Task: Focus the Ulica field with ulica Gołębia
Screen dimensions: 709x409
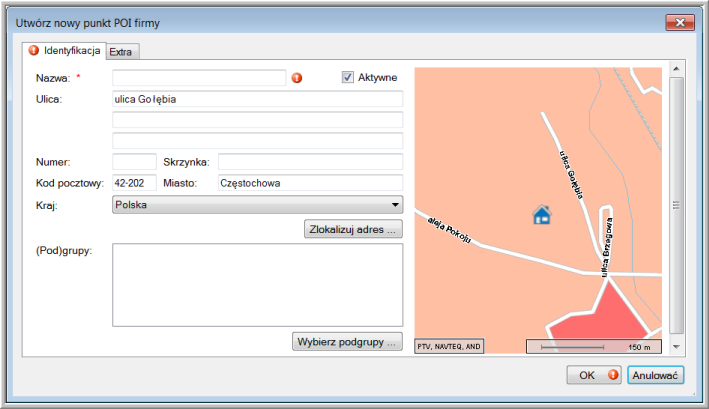Action: pyautogui.click(x=257, y=99)
